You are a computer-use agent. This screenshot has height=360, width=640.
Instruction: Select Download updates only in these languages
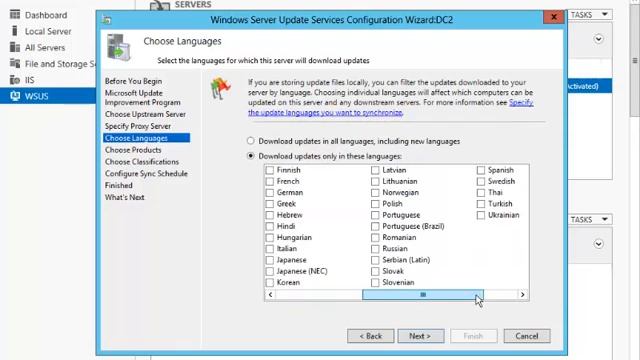(x=251, y=156)
